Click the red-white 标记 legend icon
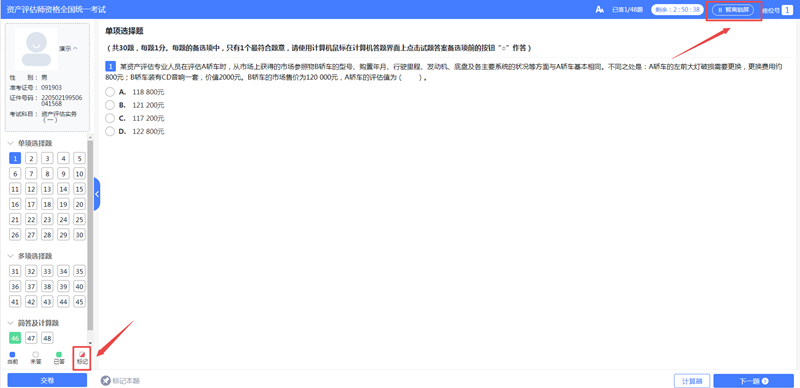 pos(82,354)
